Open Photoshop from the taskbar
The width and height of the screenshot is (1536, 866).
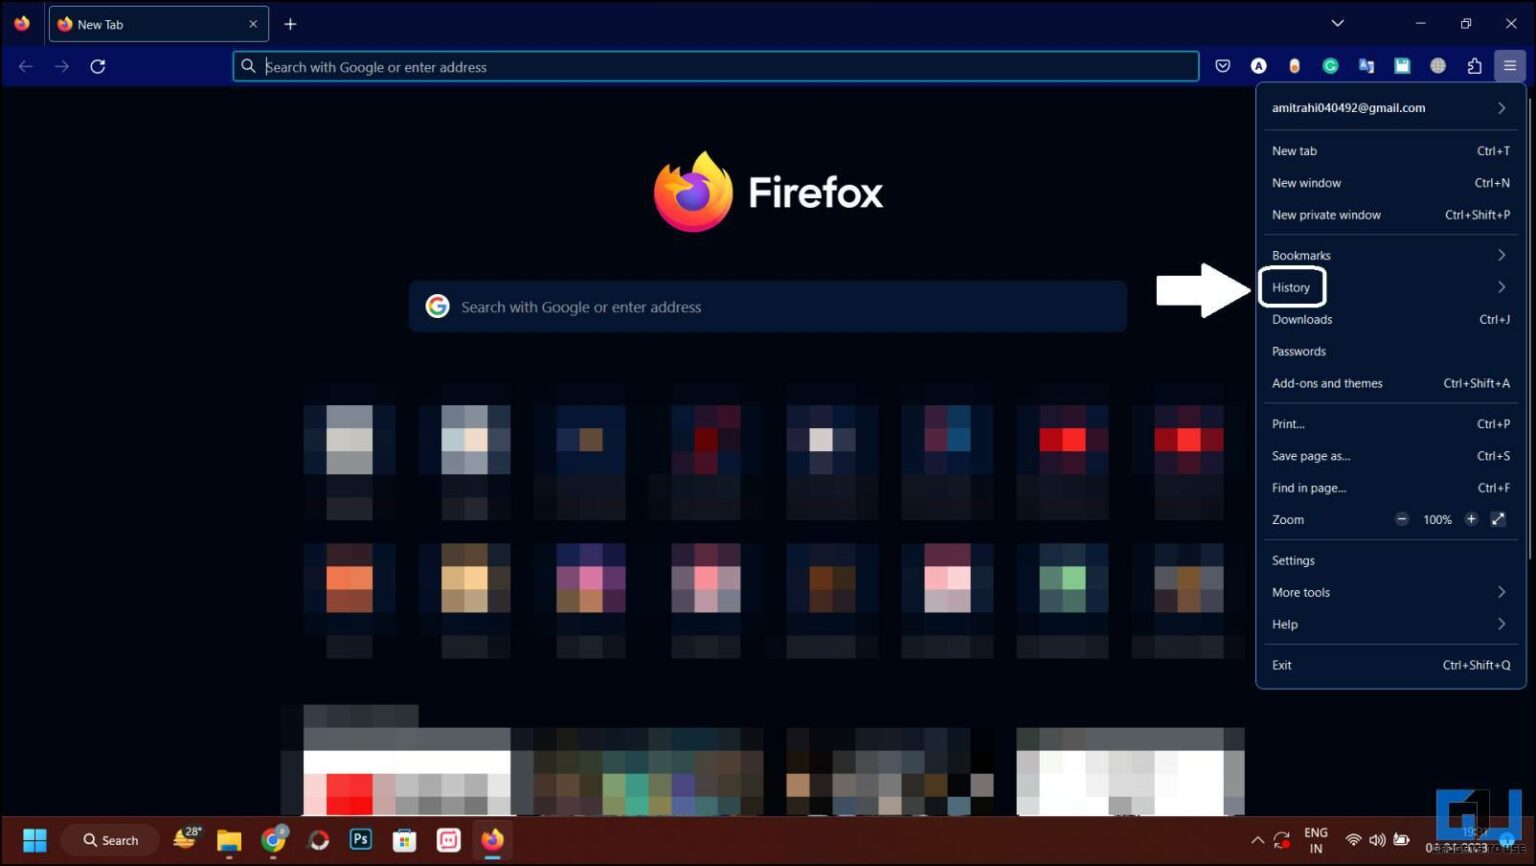click(x=361, y=840)
